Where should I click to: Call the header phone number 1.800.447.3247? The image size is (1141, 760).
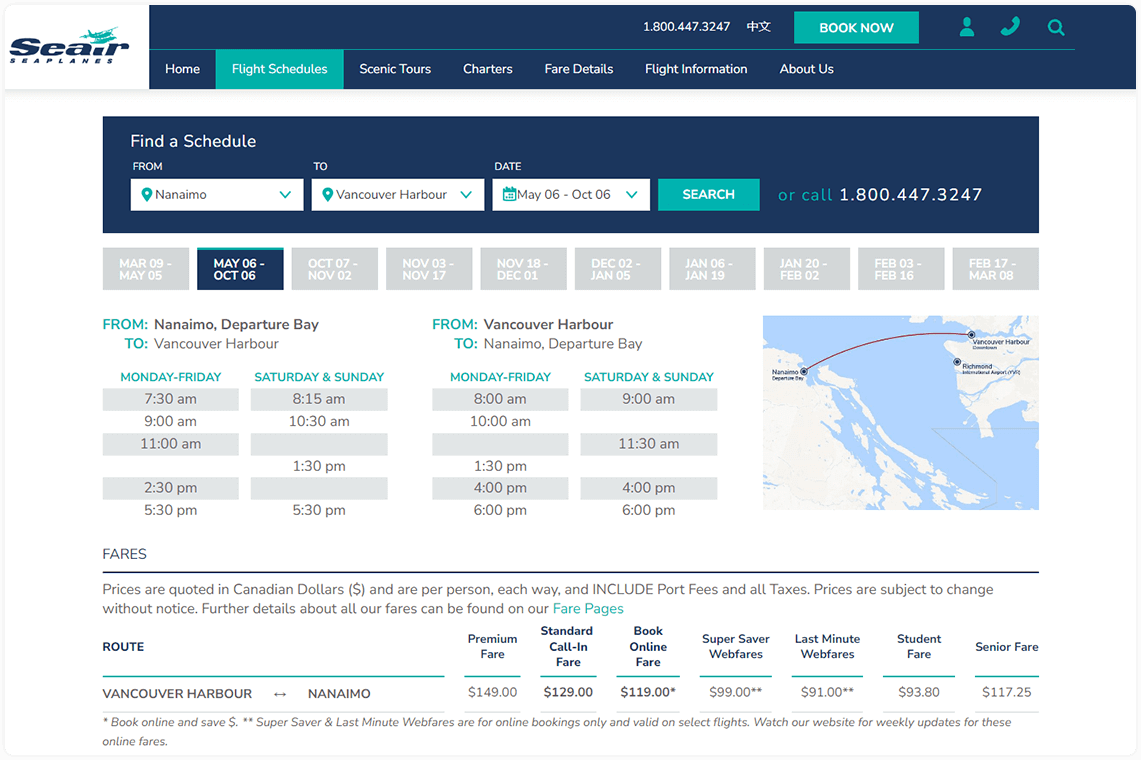pos(686,27)
